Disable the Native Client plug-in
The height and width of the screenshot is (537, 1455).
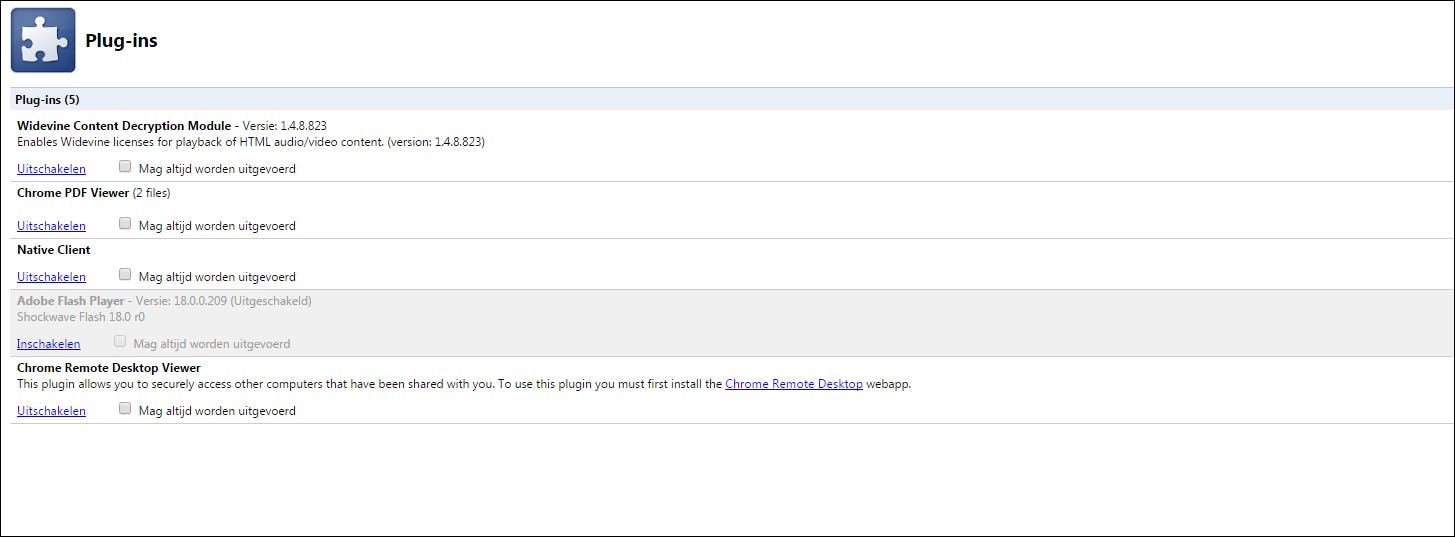coord(51,277)
